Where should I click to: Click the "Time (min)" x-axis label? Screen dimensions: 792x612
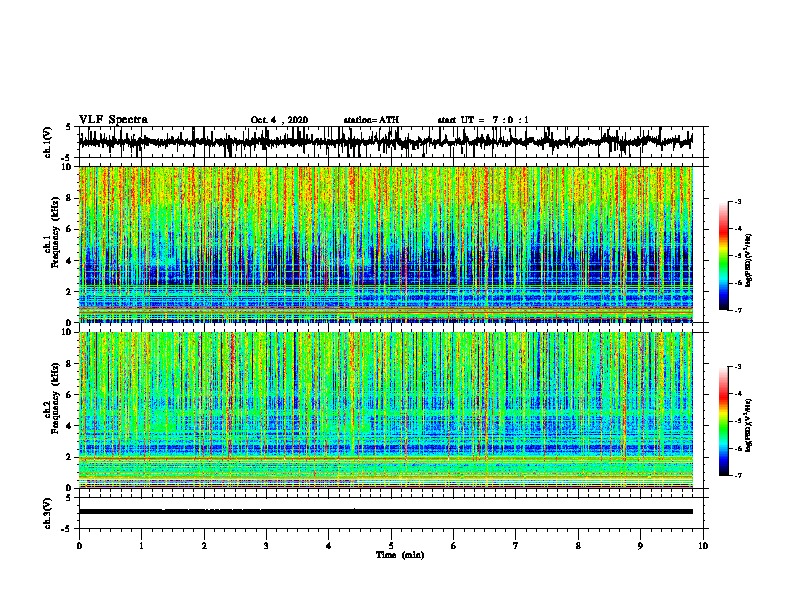point(400,555)
